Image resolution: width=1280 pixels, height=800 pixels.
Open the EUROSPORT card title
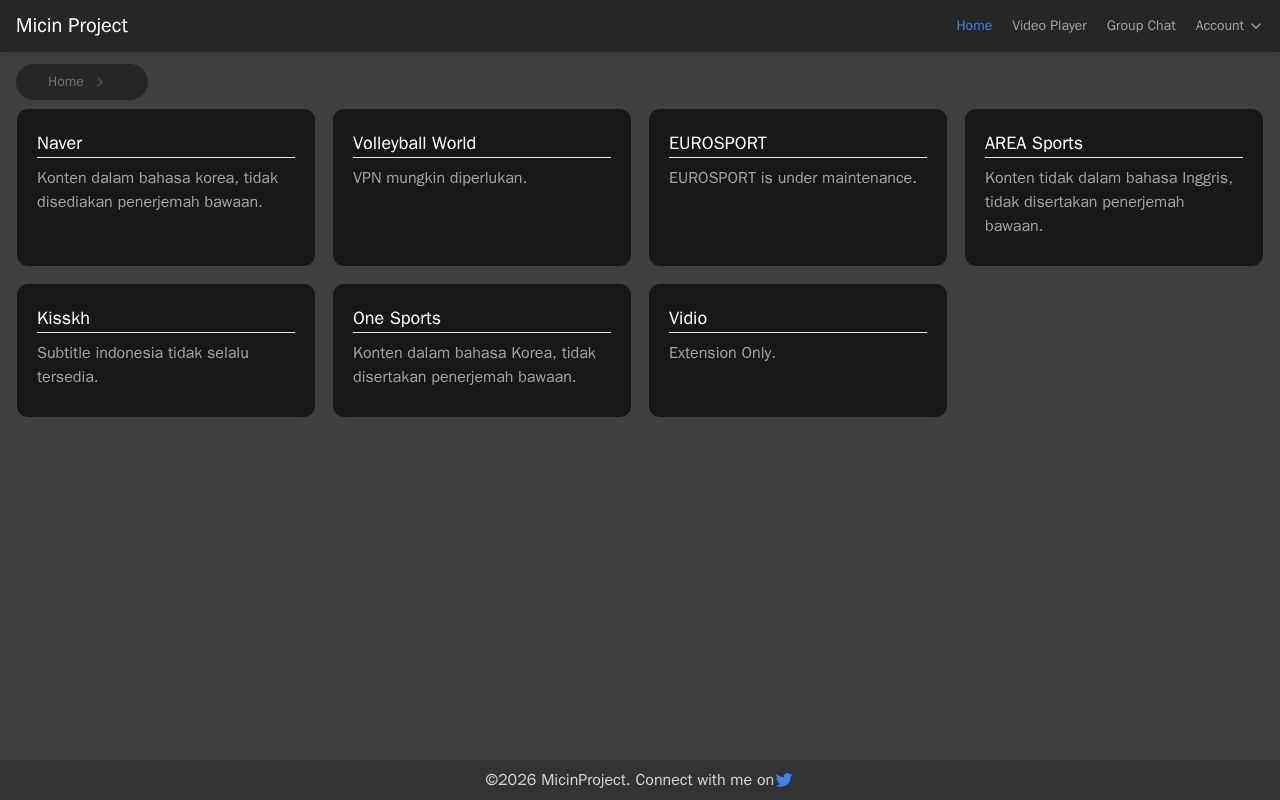(718, 143)
